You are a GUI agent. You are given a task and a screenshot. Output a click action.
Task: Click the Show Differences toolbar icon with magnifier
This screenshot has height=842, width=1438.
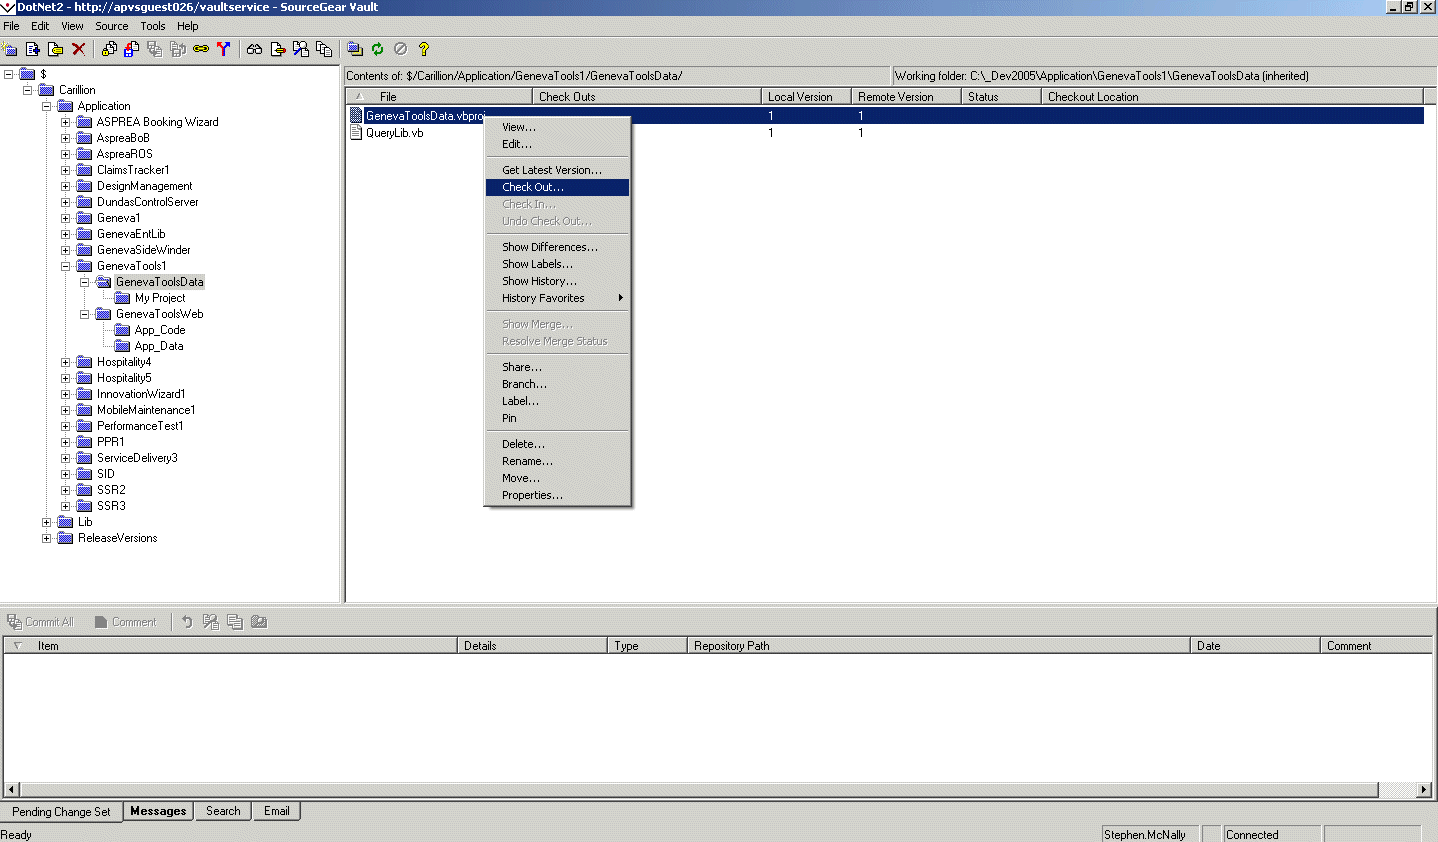[301, 49]
